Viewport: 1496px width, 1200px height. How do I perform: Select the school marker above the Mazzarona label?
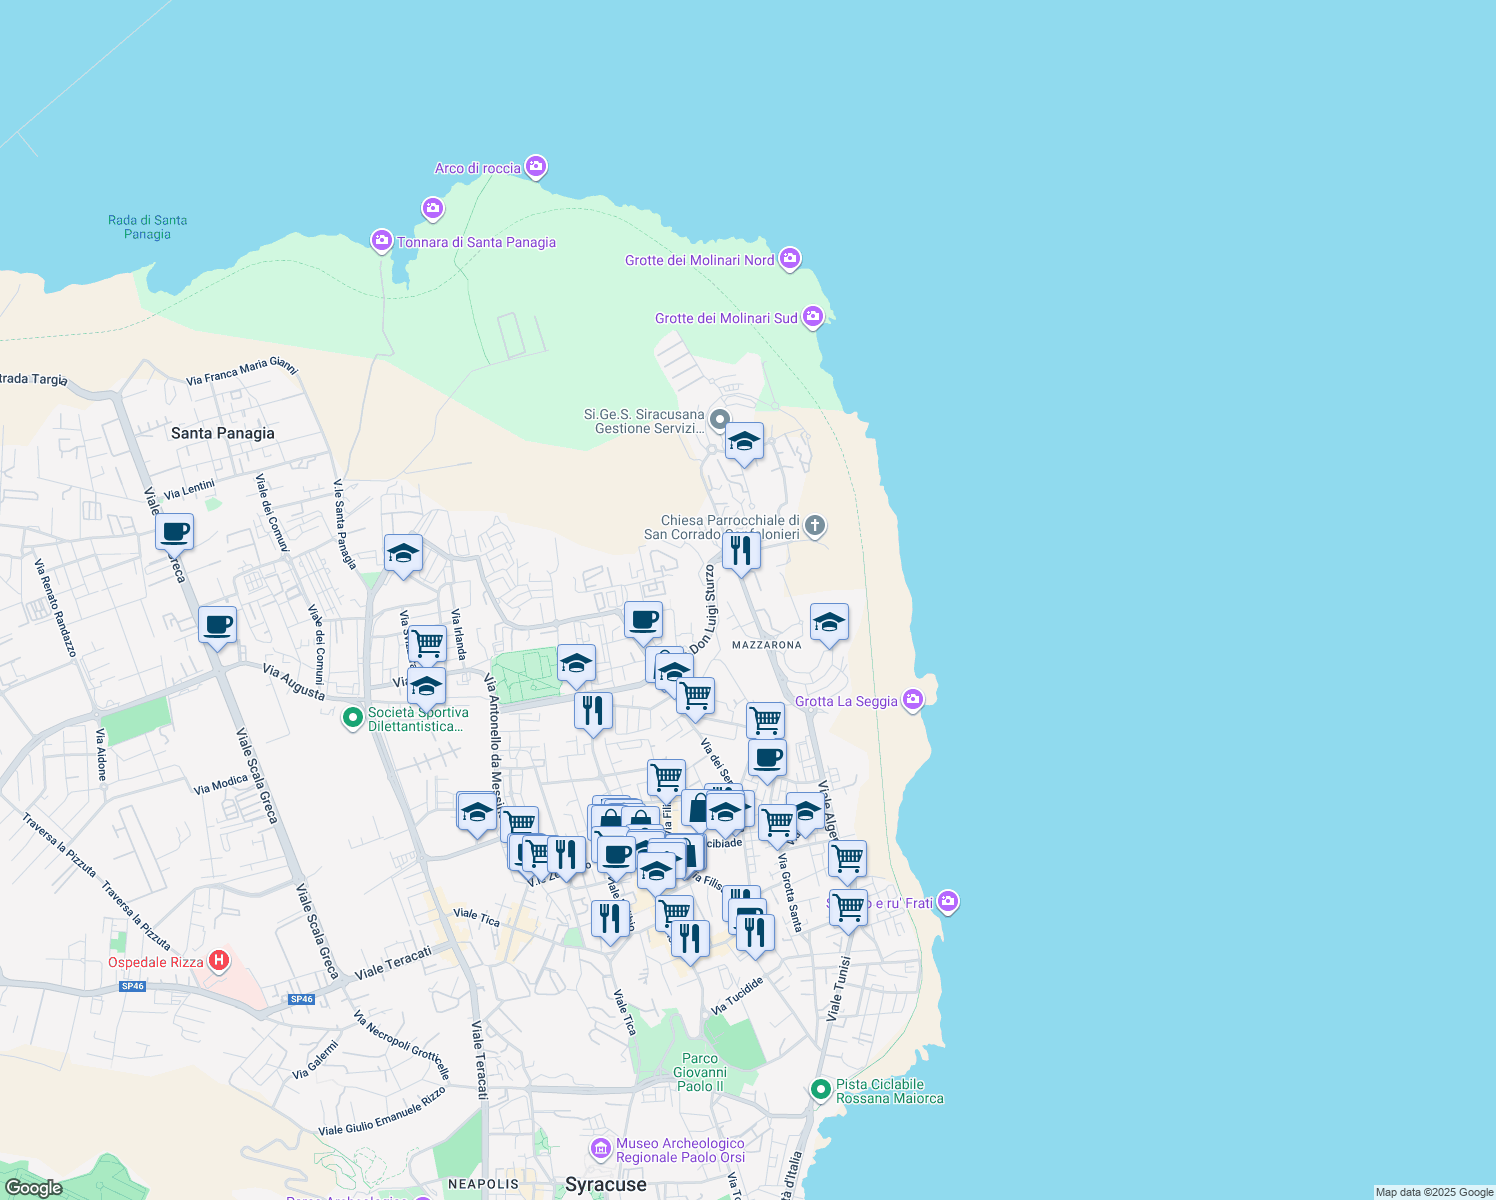pyautogui.click(x=829, y=624)
